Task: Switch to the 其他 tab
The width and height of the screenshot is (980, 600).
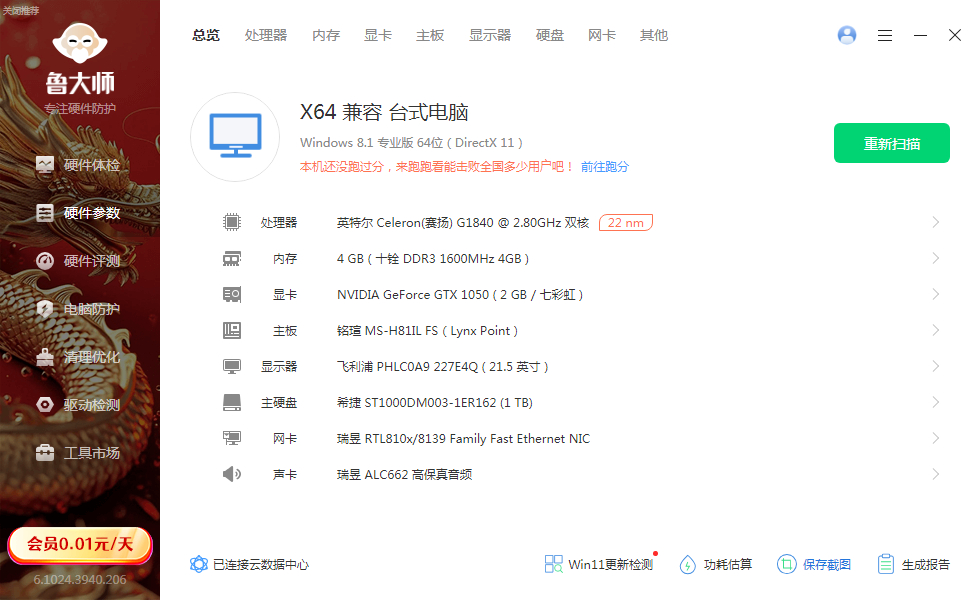Action: (654, 36)
